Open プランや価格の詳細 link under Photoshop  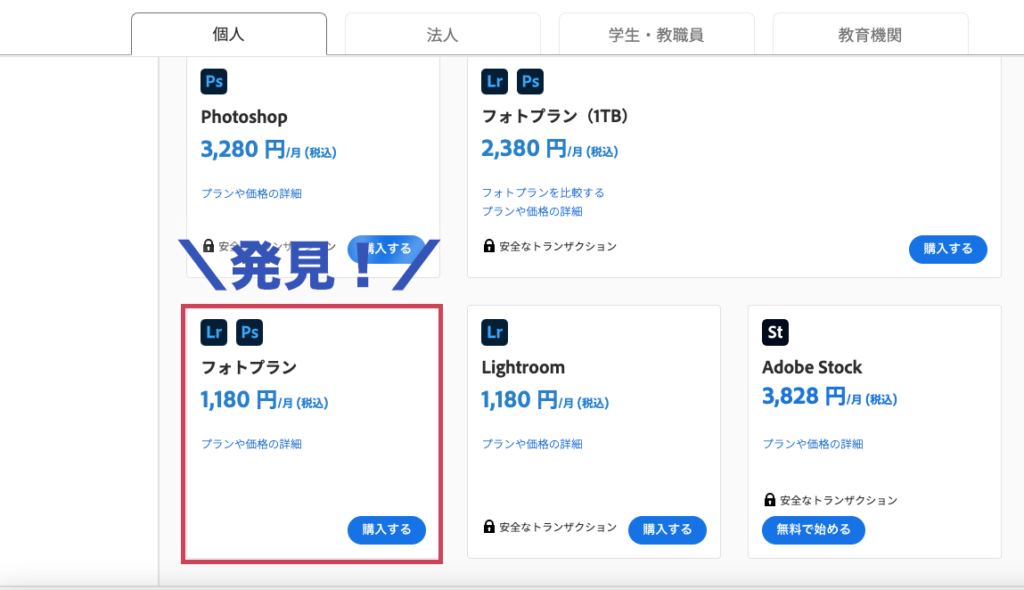tap(251, 193)
